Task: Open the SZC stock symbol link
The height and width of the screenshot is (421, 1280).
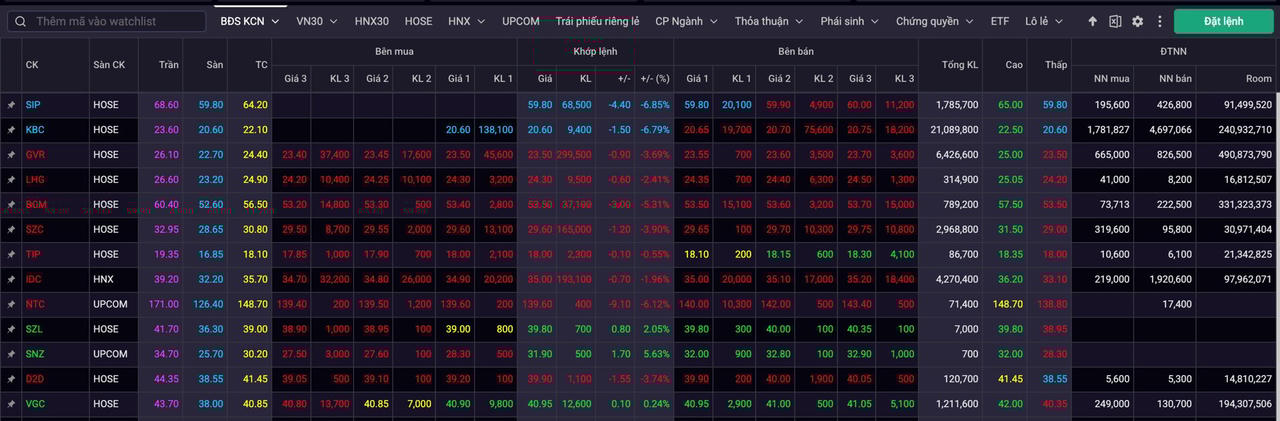Action: [x=35, y=229]
